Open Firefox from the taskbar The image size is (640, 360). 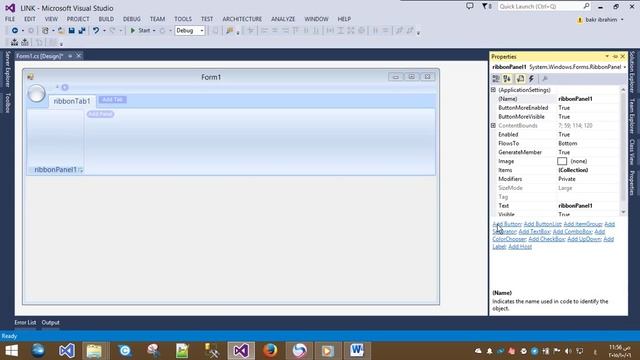pyautogui.click(x=270, y=351)
